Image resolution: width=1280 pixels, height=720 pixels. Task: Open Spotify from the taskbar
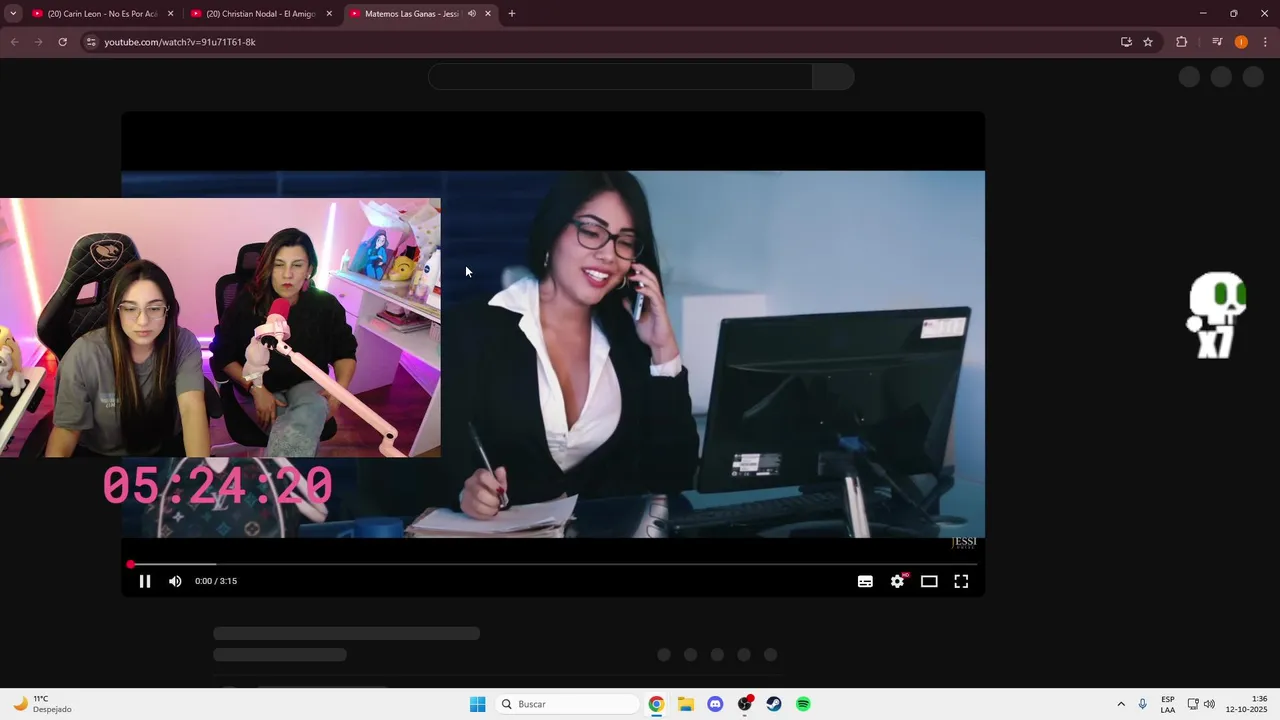click(x=803, y=704)
